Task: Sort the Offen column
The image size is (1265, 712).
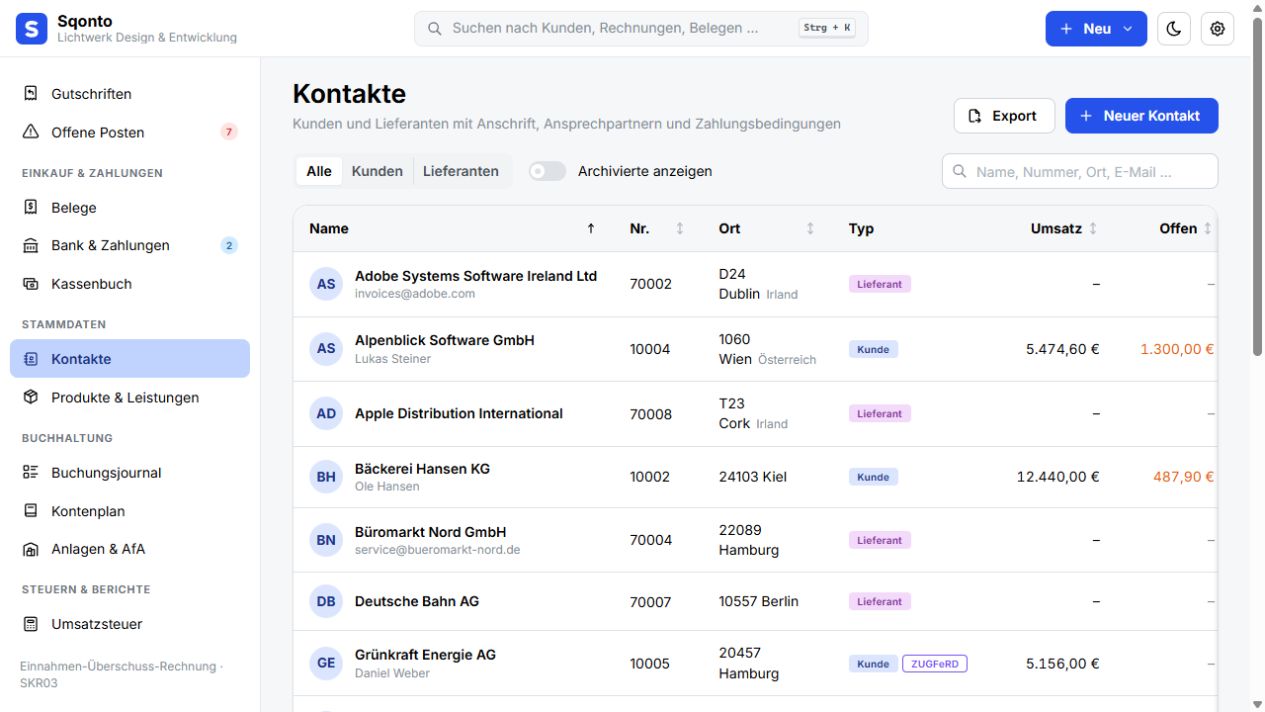Action: 1207,228
